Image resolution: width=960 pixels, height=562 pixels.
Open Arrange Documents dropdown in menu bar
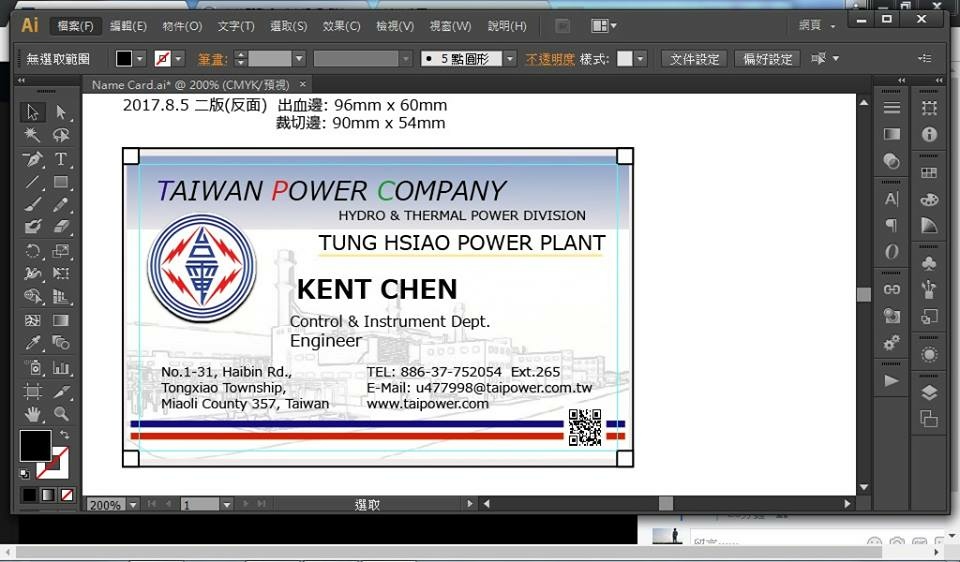(x=603, y=26)
